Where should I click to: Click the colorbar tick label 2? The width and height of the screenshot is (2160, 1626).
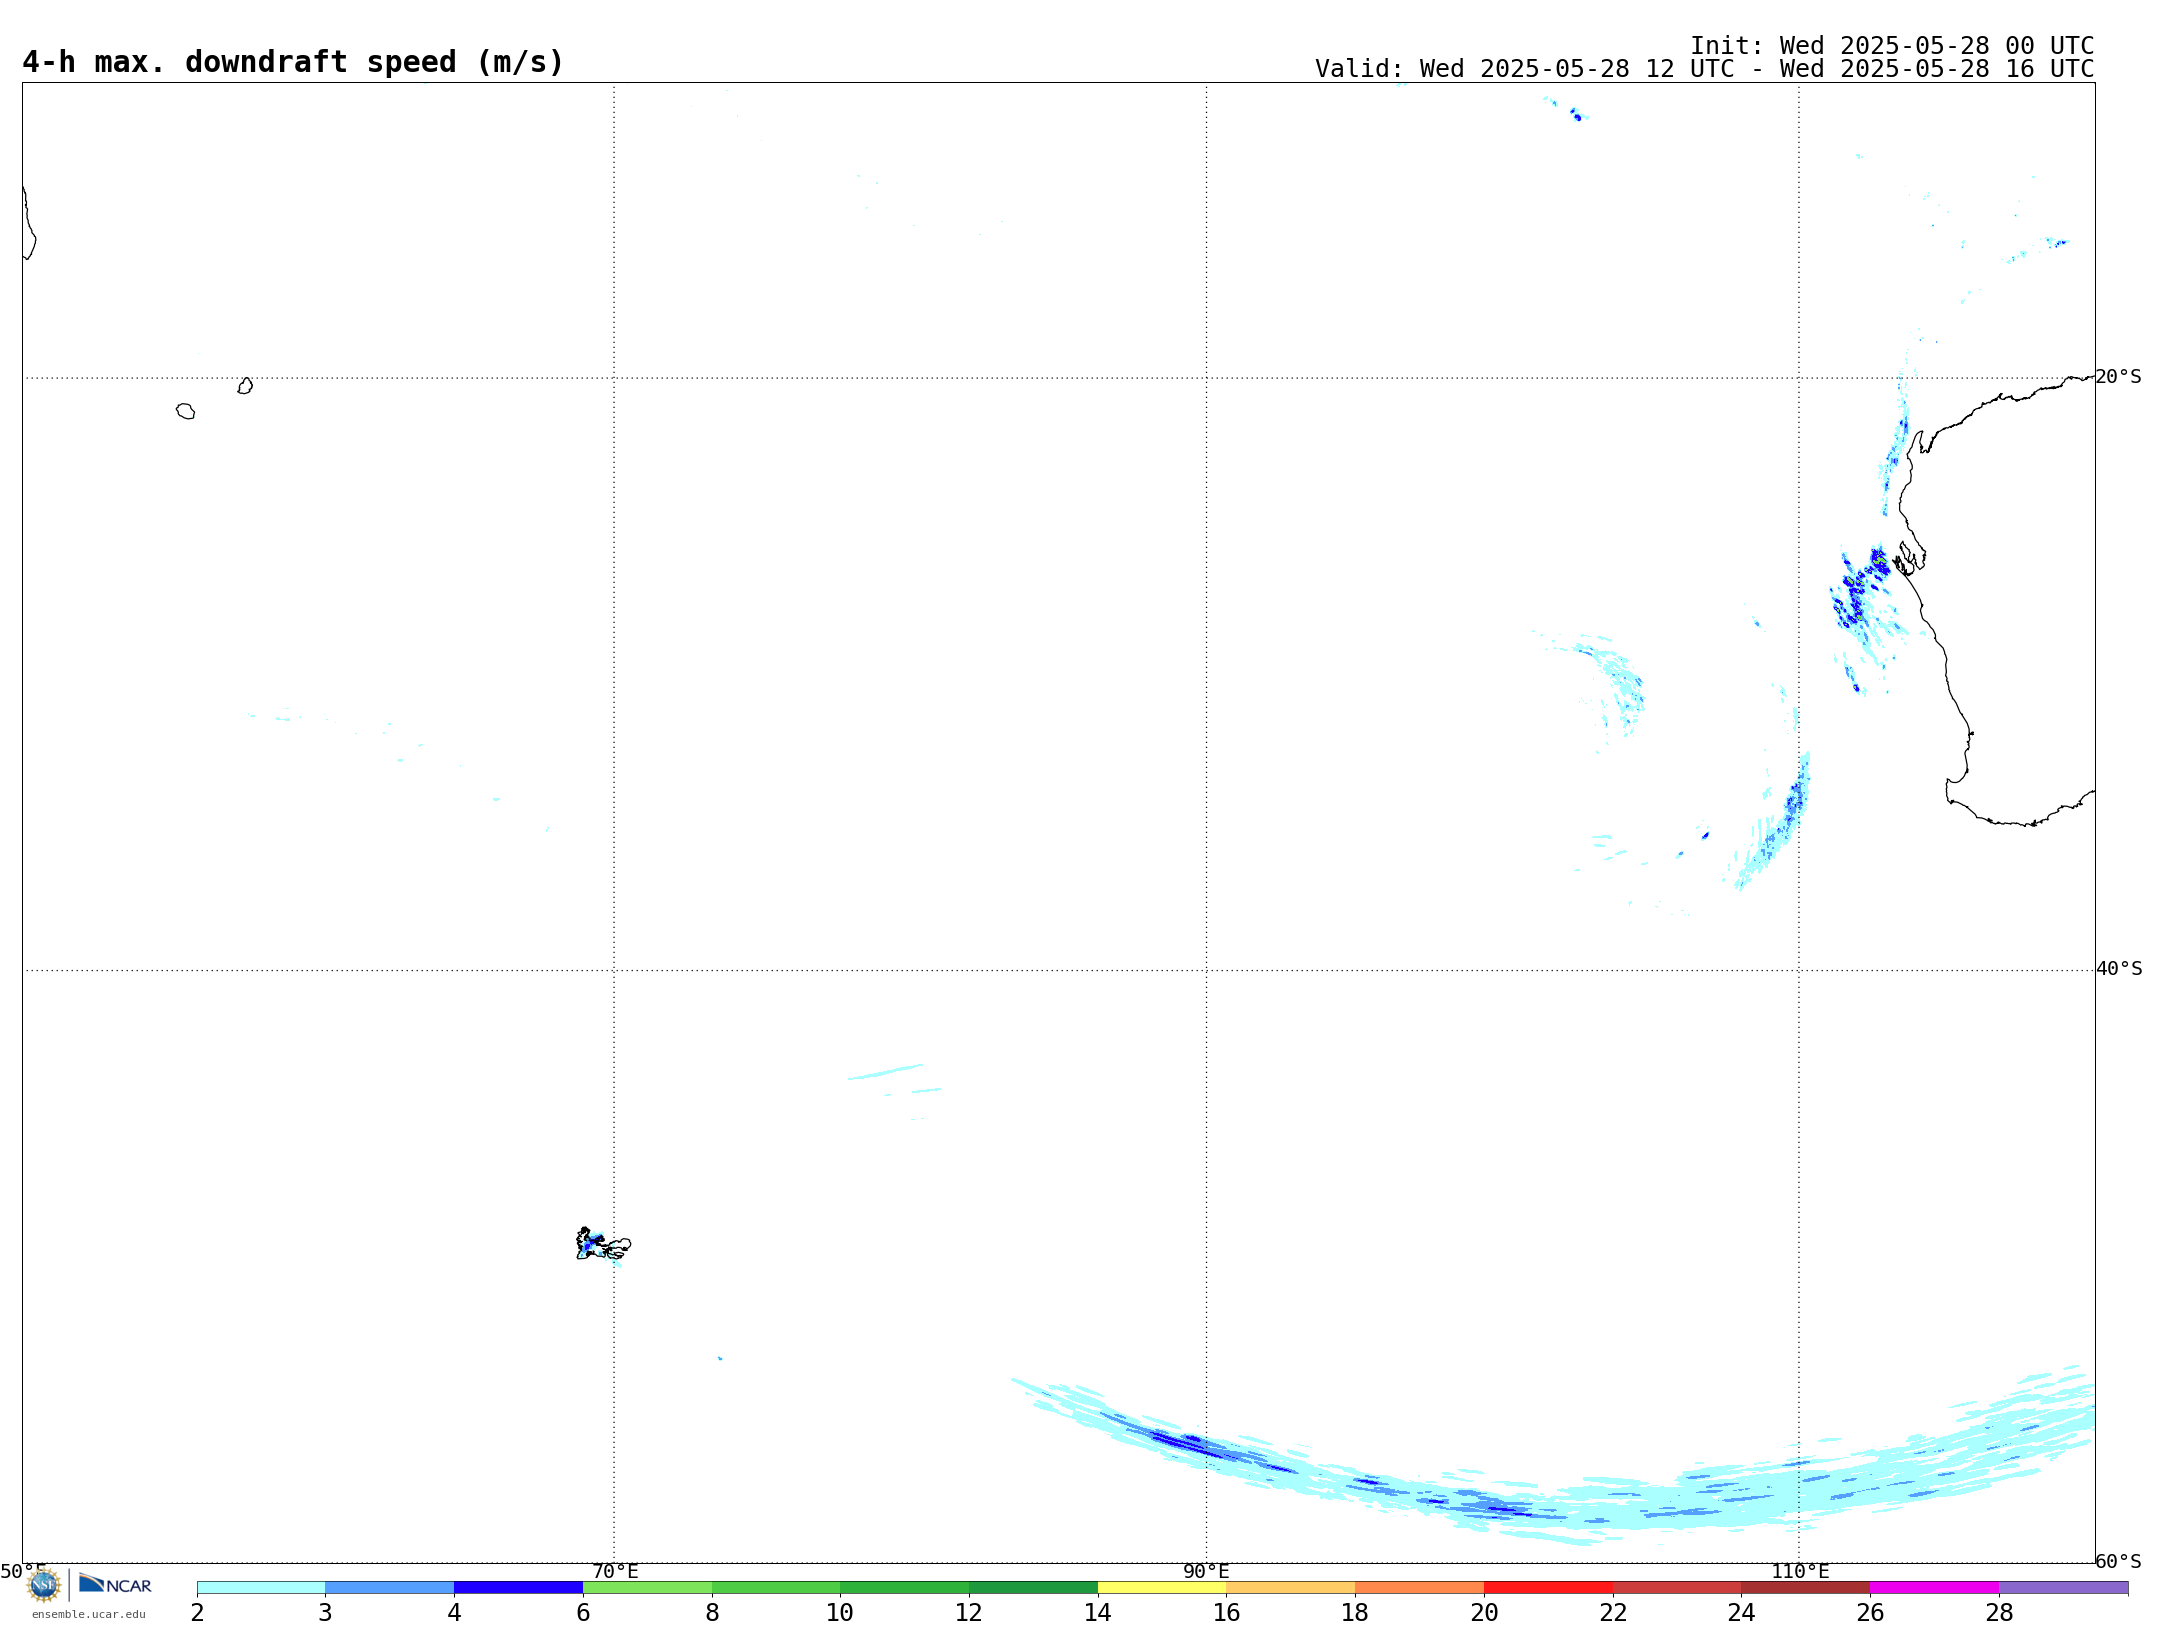197,1613
